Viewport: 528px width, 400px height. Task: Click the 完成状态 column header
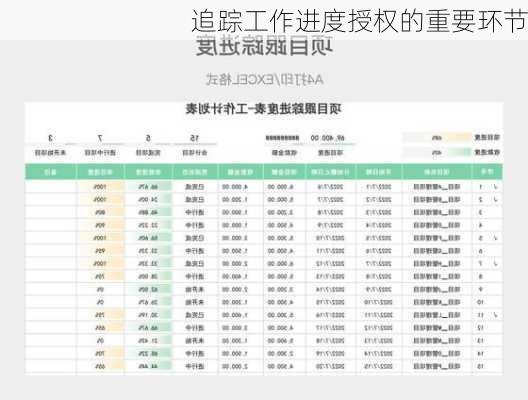coord(195,172)
